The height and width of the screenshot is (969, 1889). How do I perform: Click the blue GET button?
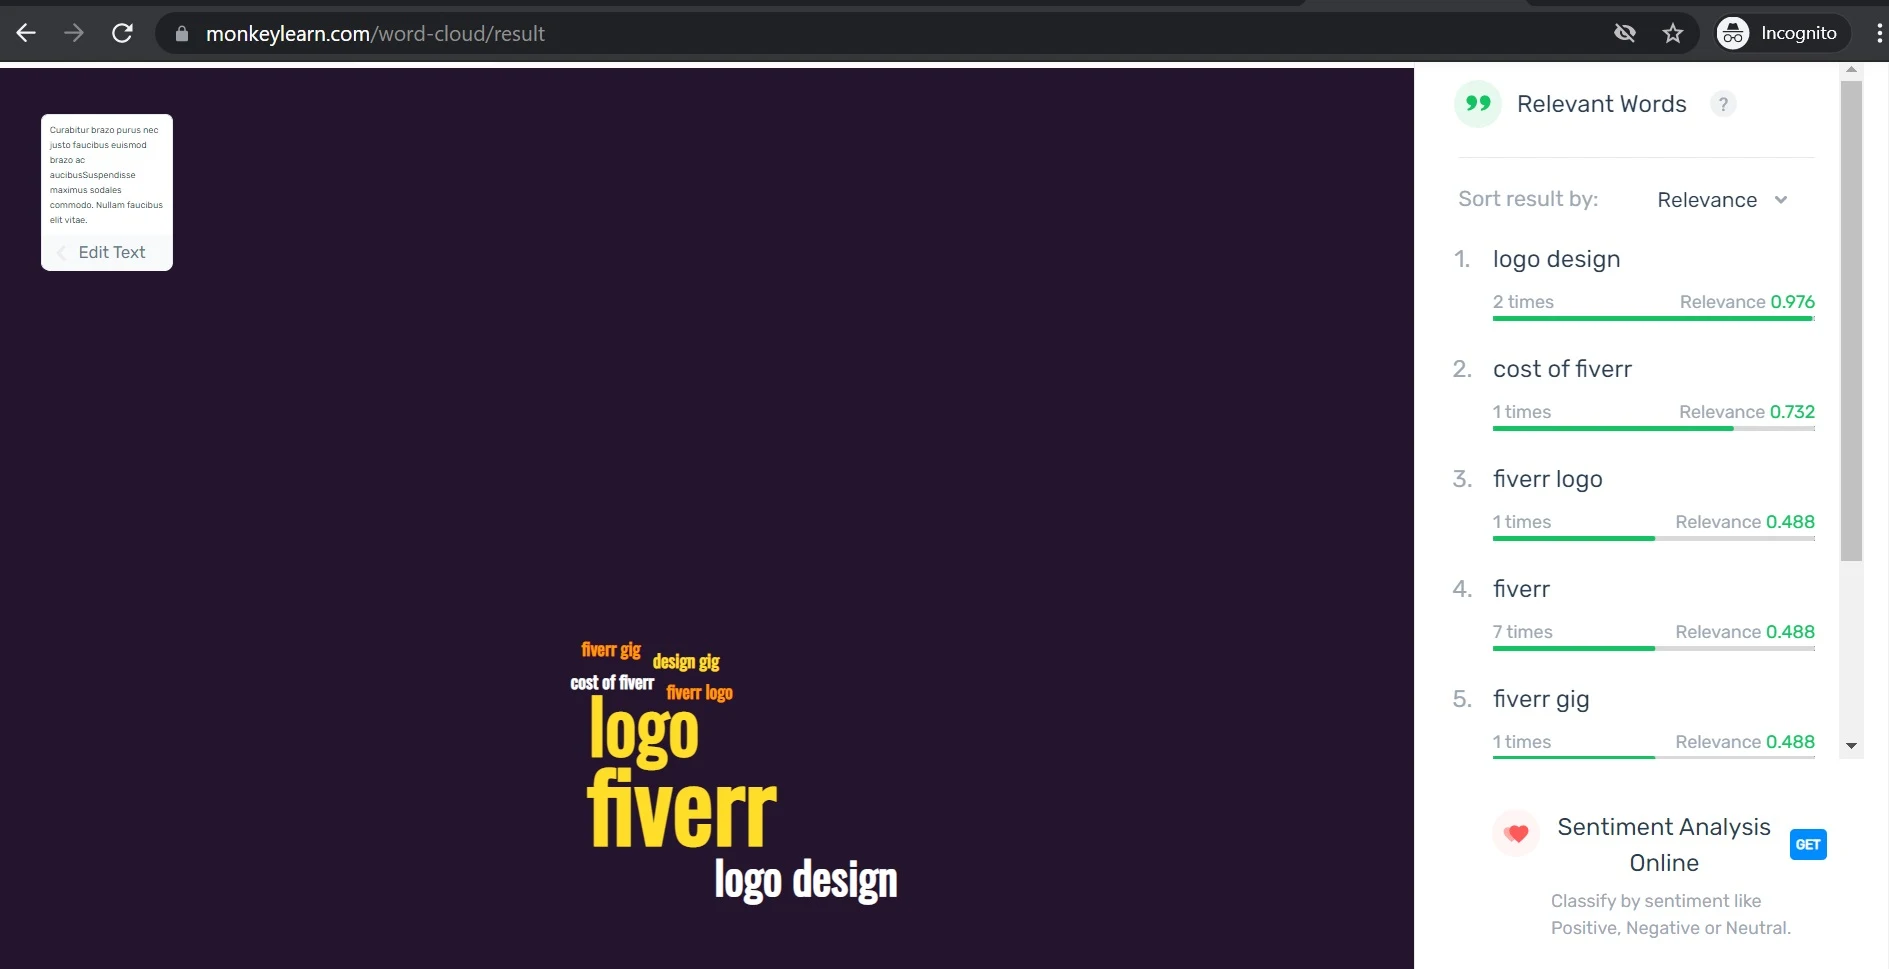click(1807, 845)
